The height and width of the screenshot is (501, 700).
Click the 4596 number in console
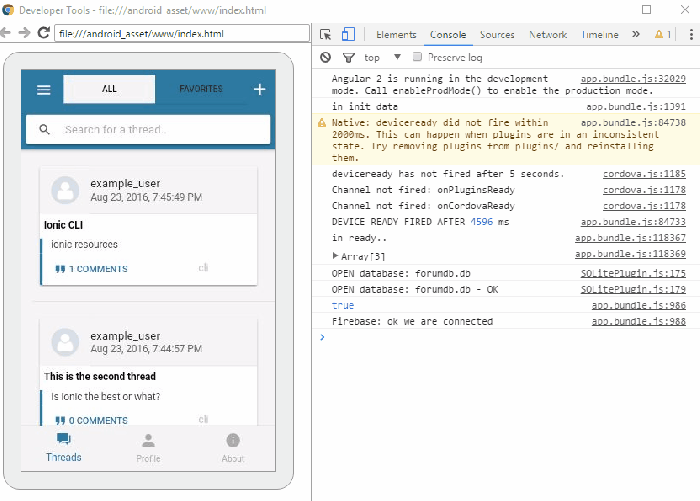coord(482,222)
